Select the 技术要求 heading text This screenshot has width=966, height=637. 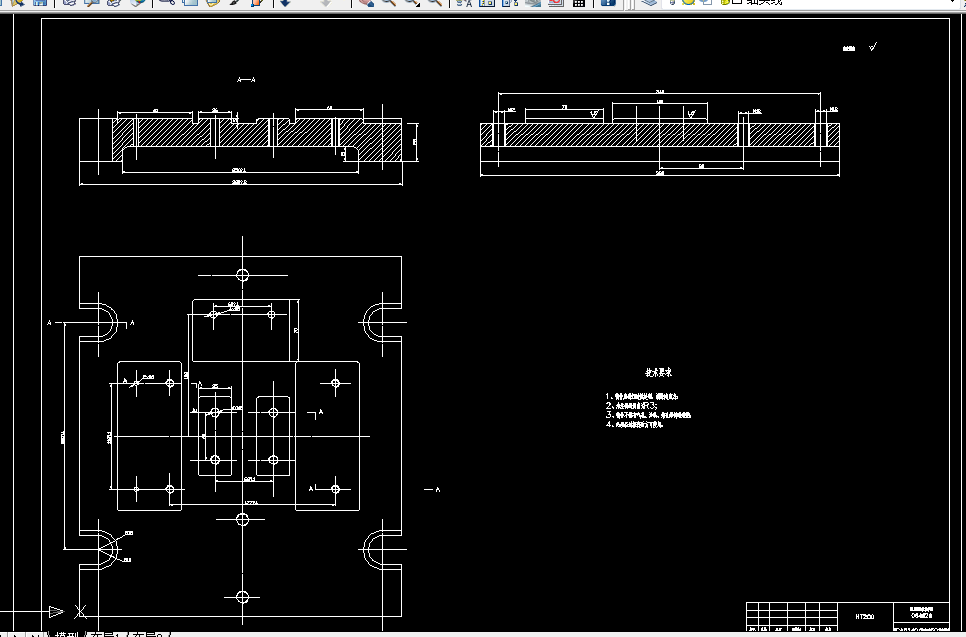pos(659,373)
